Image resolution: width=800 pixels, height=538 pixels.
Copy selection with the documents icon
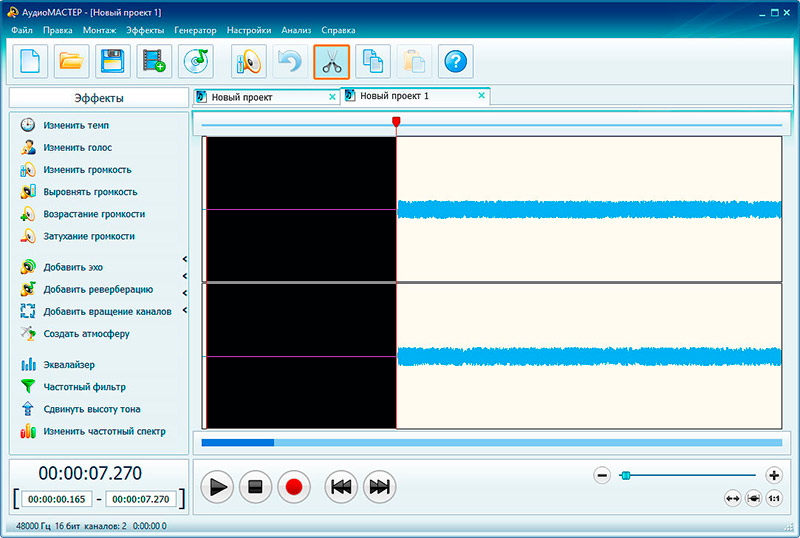pos(373,61)
